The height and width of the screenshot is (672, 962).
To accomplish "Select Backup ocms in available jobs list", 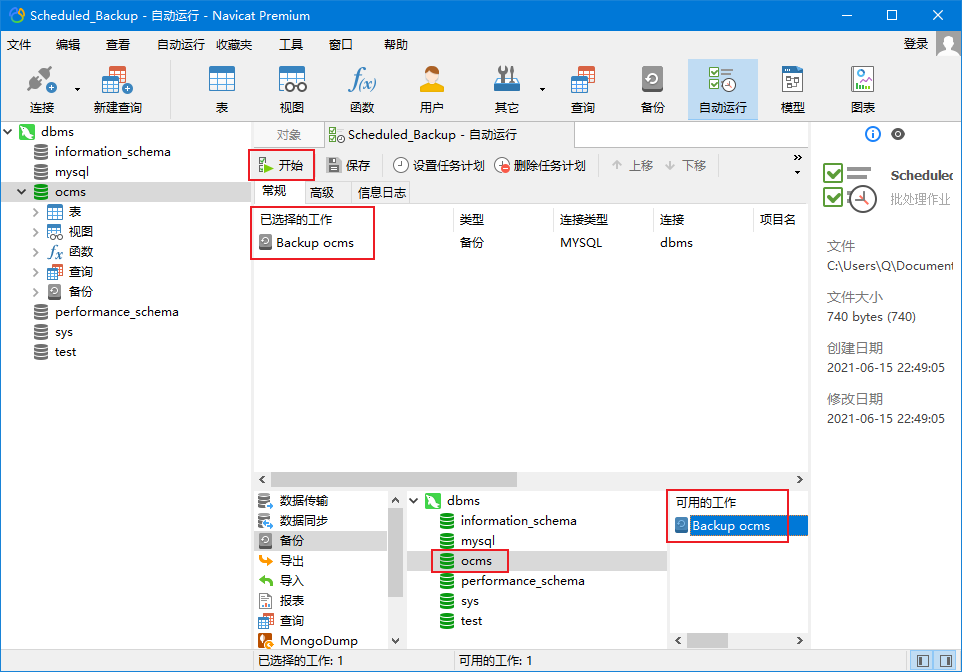I will [730, 526].
